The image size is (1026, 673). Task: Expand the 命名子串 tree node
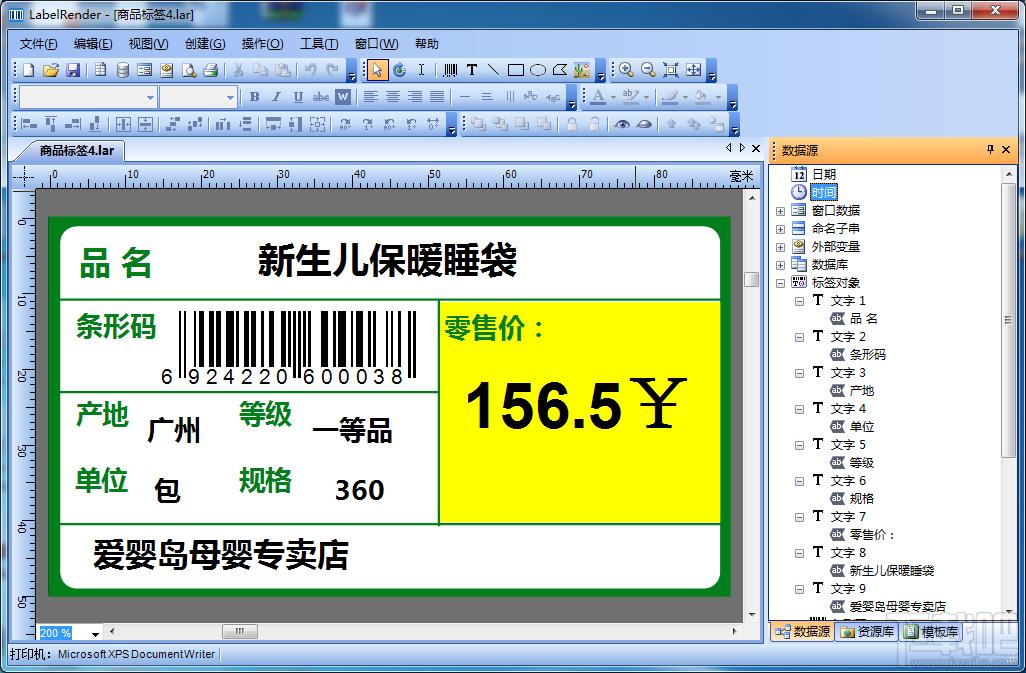click(x=780, y=229)
